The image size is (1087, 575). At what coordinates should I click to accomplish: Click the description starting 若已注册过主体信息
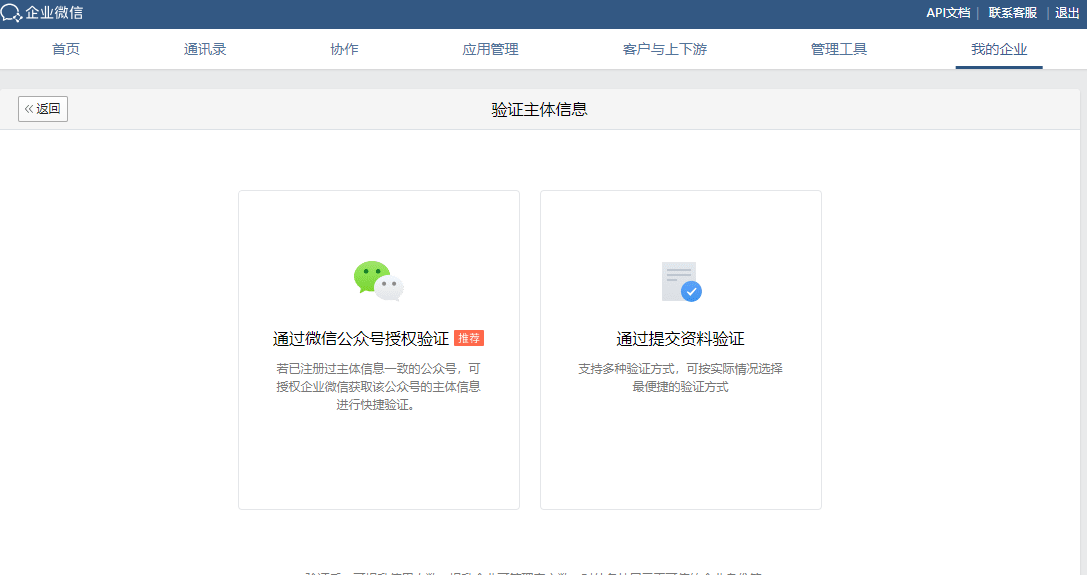[379, 386]
